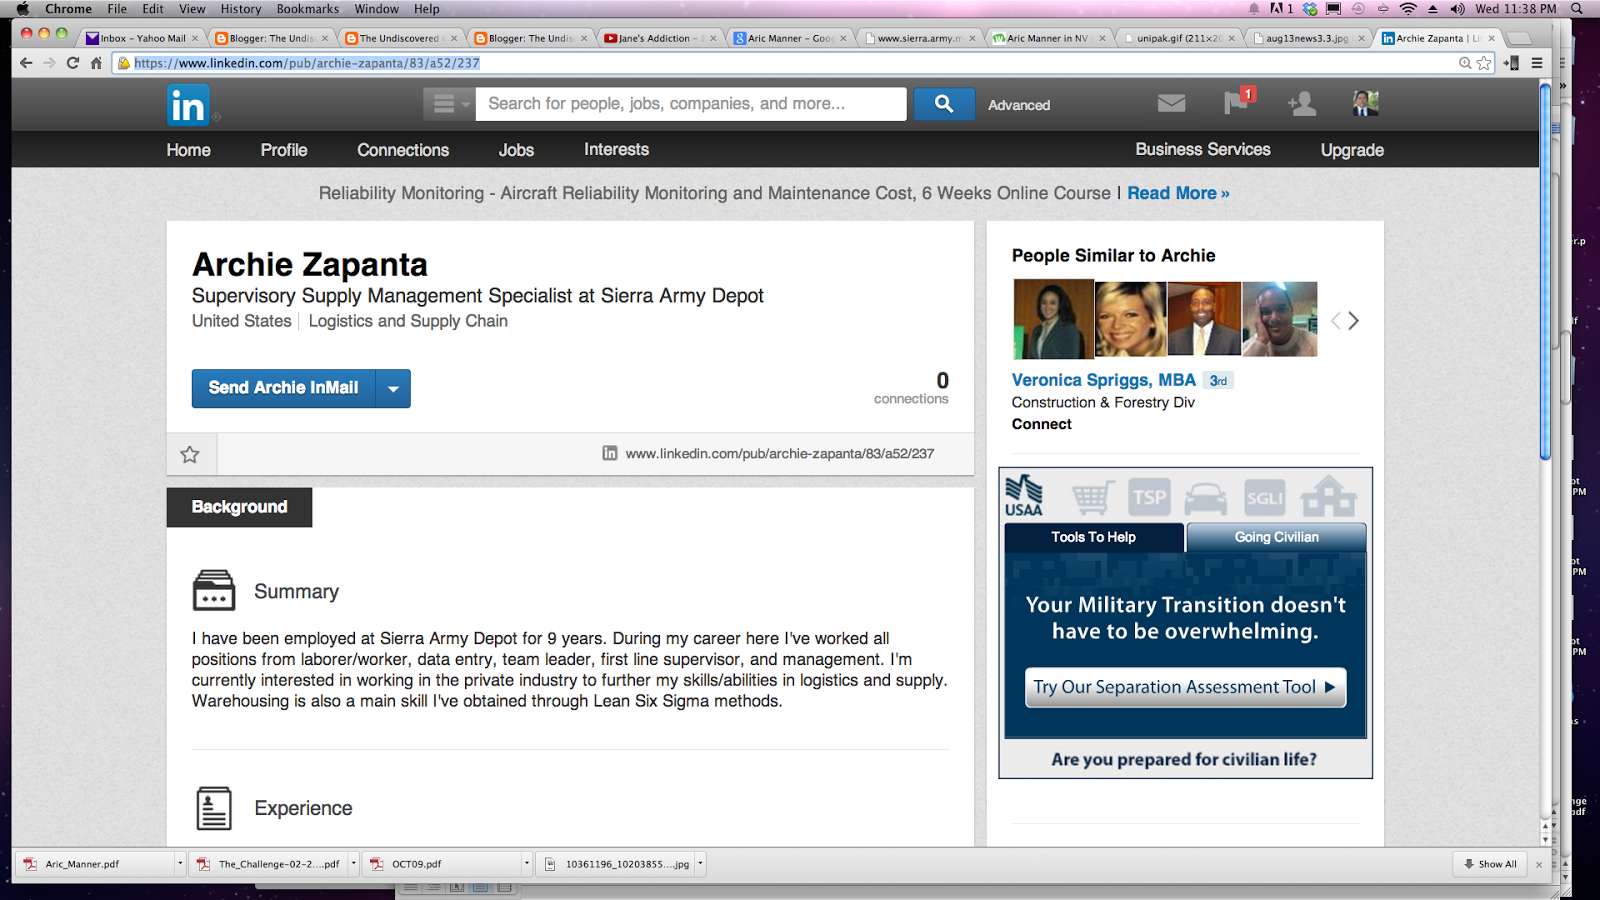Switch to the Going Civilian tab
This screenshot has height=900, width=1600.
(x=1276, y=537)
